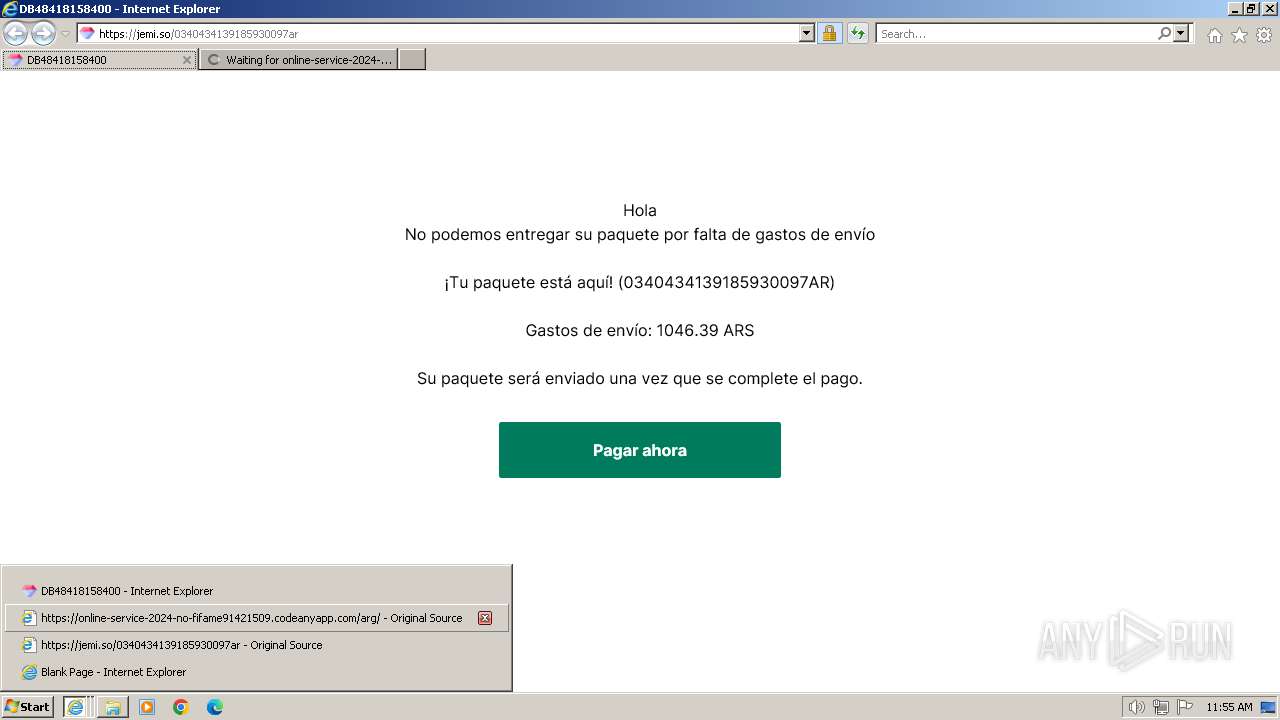Viewport: 1280px width, 720px height.
Task: Launch Microsoft Edge from the taskbar
Action: click(215, 707)
